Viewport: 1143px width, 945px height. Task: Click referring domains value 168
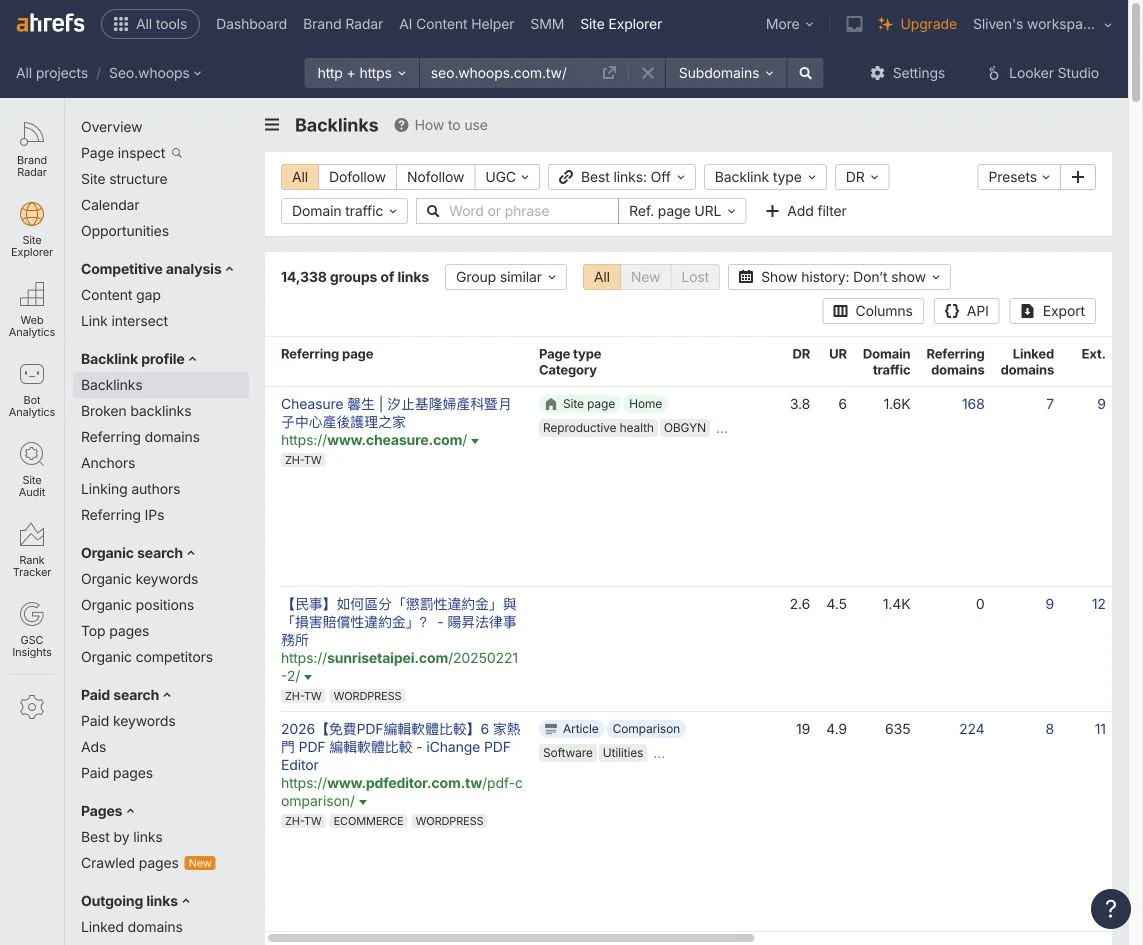(x=972, y=404)
